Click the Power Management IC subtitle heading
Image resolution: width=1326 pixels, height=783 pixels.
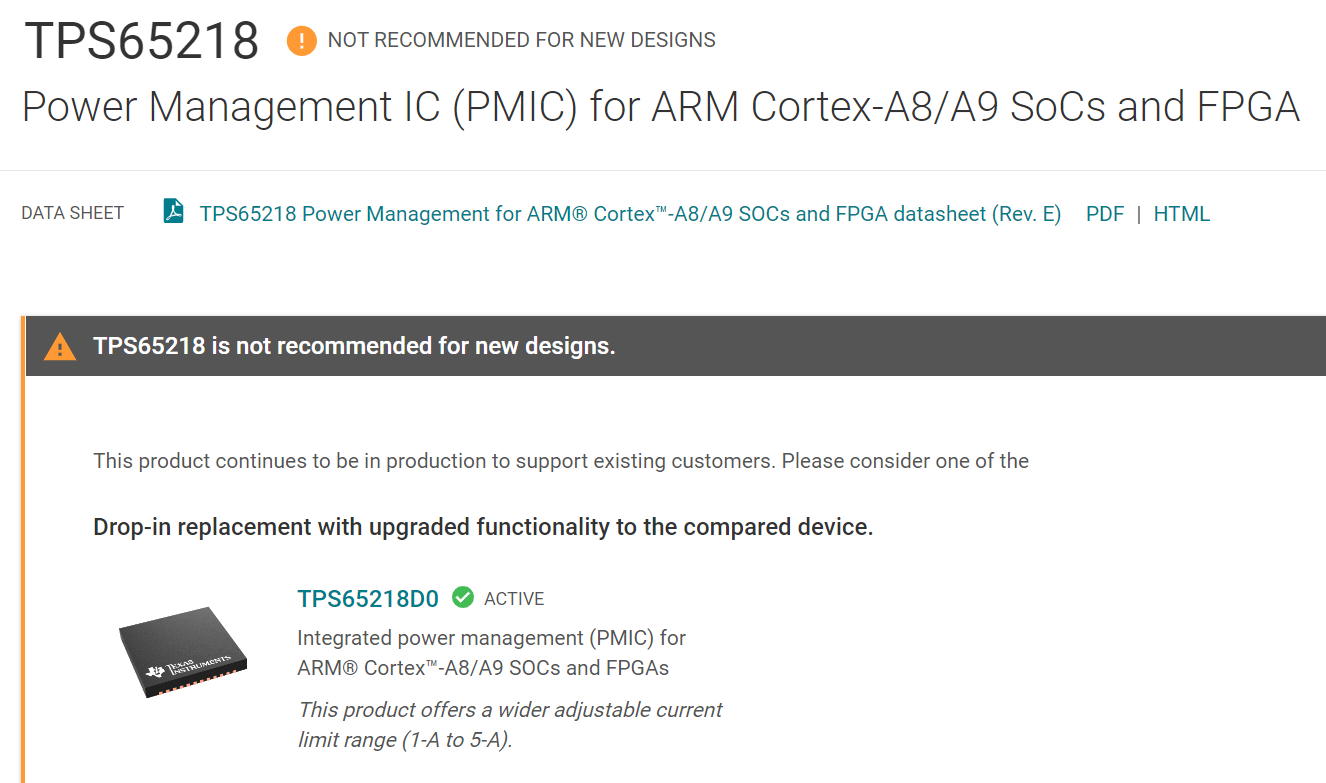(660, 107)
